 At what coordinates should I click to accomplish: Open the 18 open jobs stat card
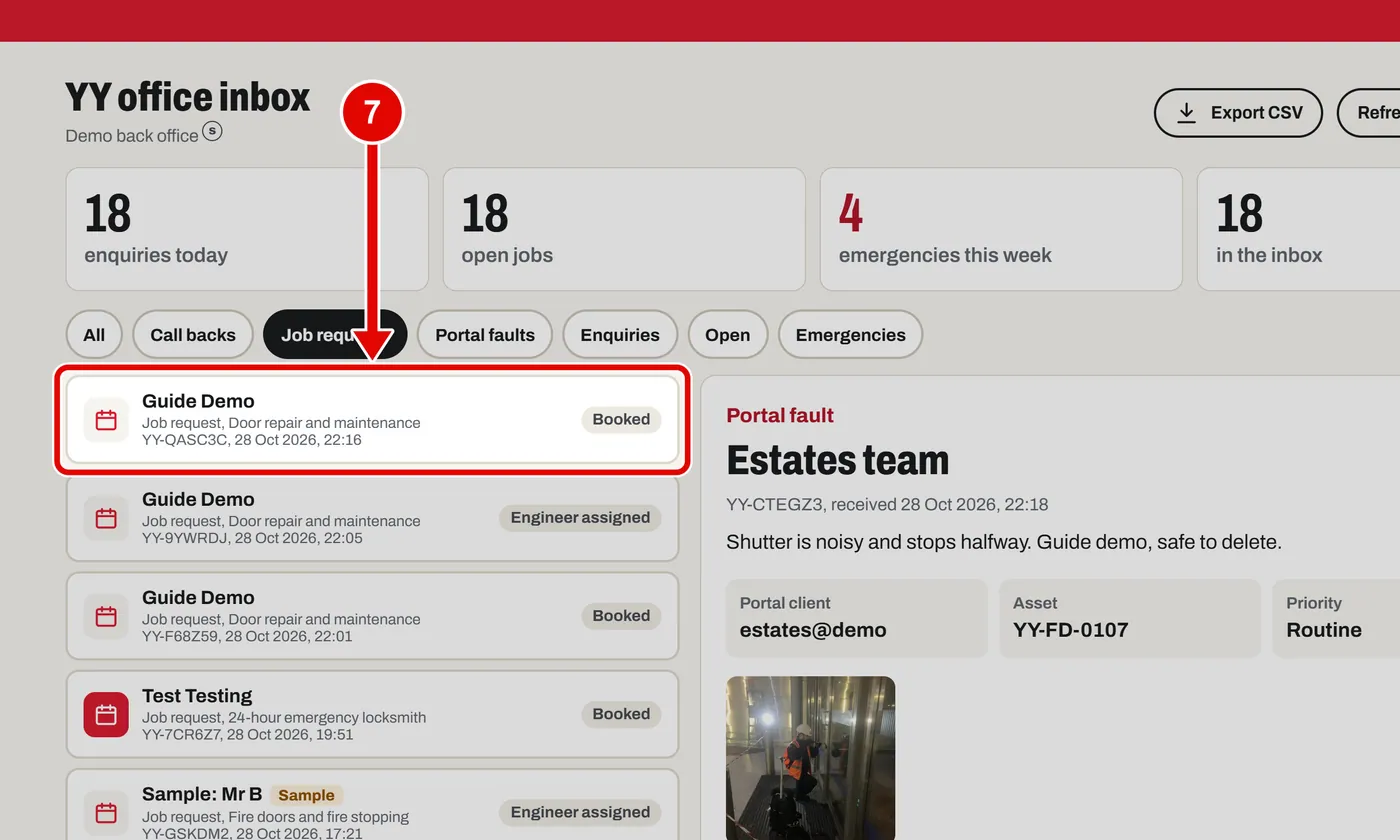(x=624, y=229)
